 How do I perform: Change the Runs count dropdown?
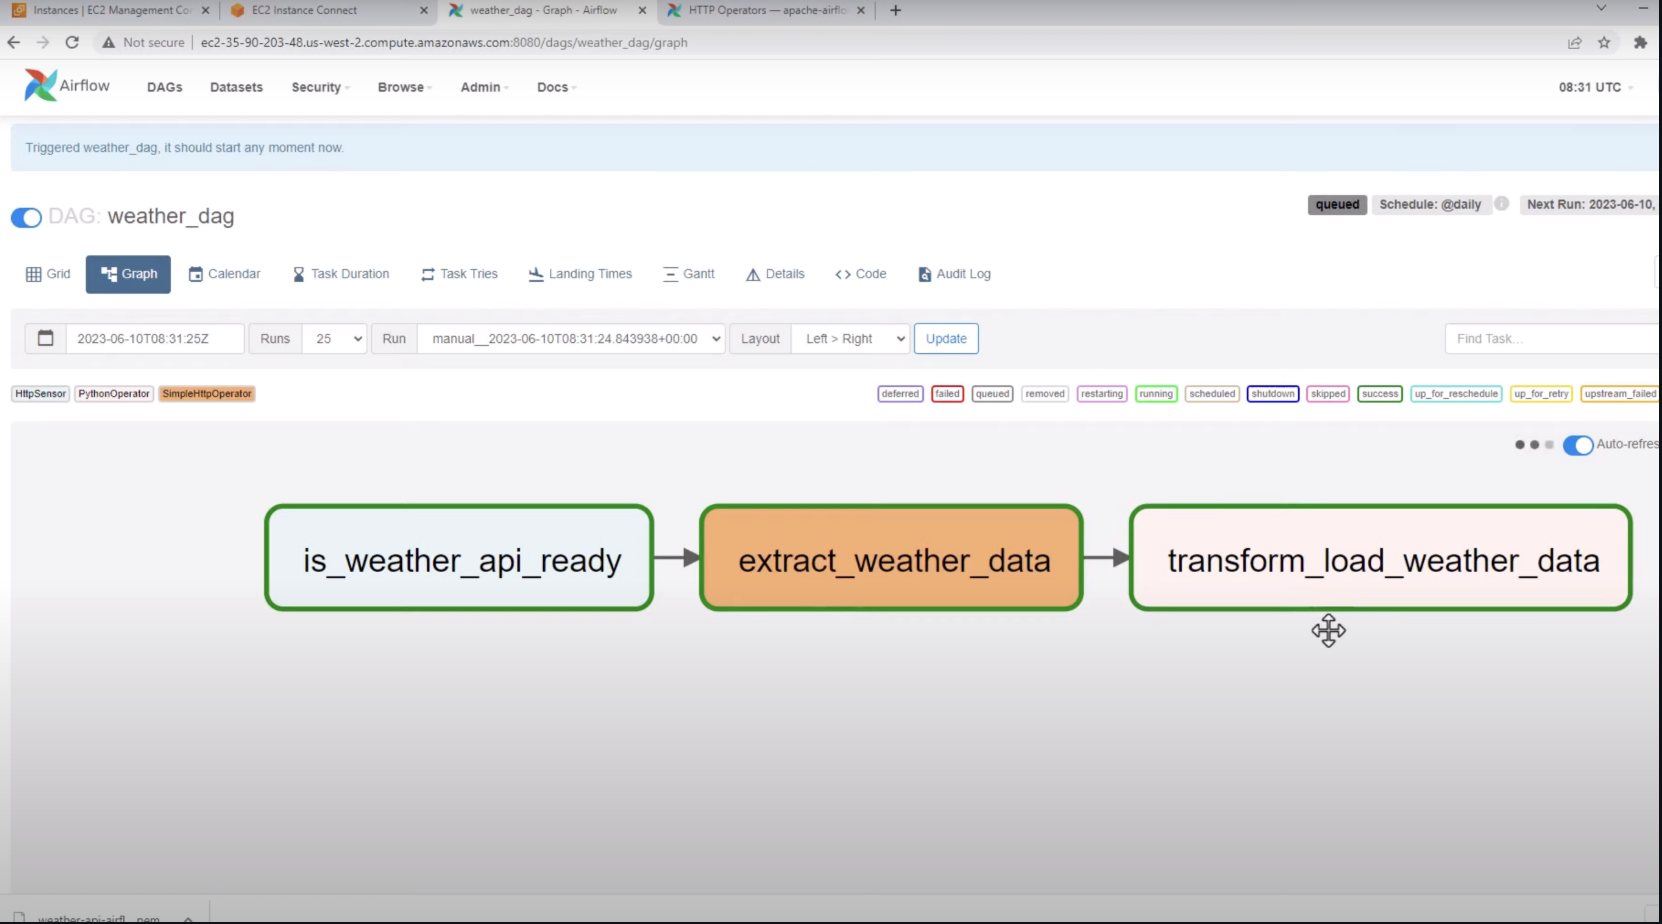(335, 338)
